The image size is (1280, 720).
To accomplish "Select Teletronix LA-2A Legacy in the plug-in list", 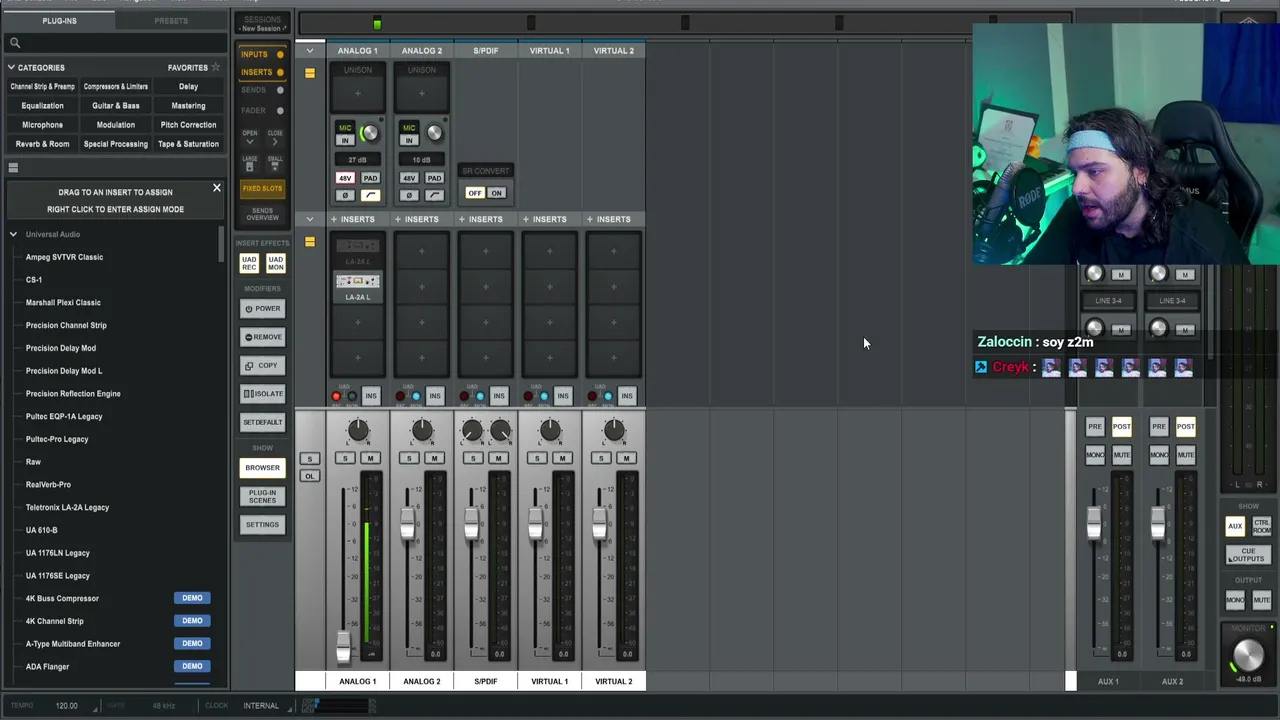I will point(67,507).
